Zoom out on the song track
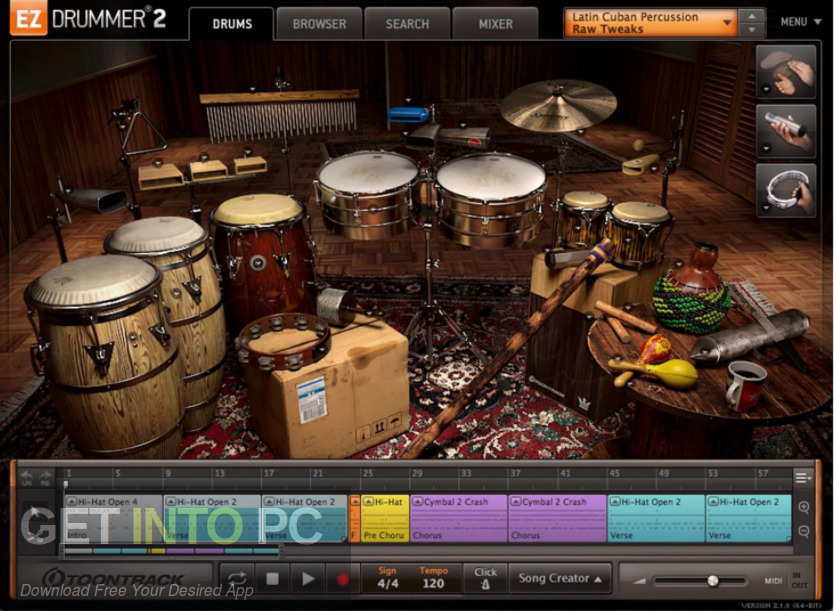The image size is (834, 611). (x=804, y=531)
